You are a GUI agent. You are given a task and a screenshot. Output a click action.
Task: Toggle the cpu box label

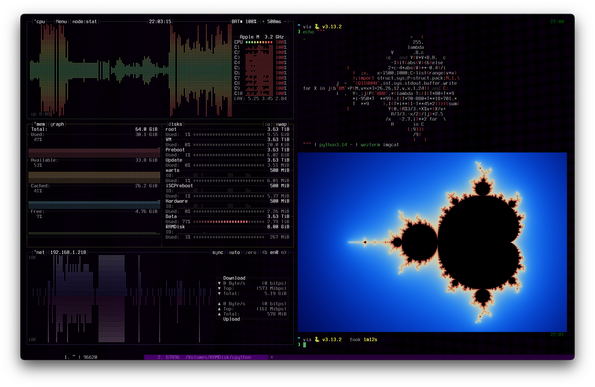click(40, 22)
